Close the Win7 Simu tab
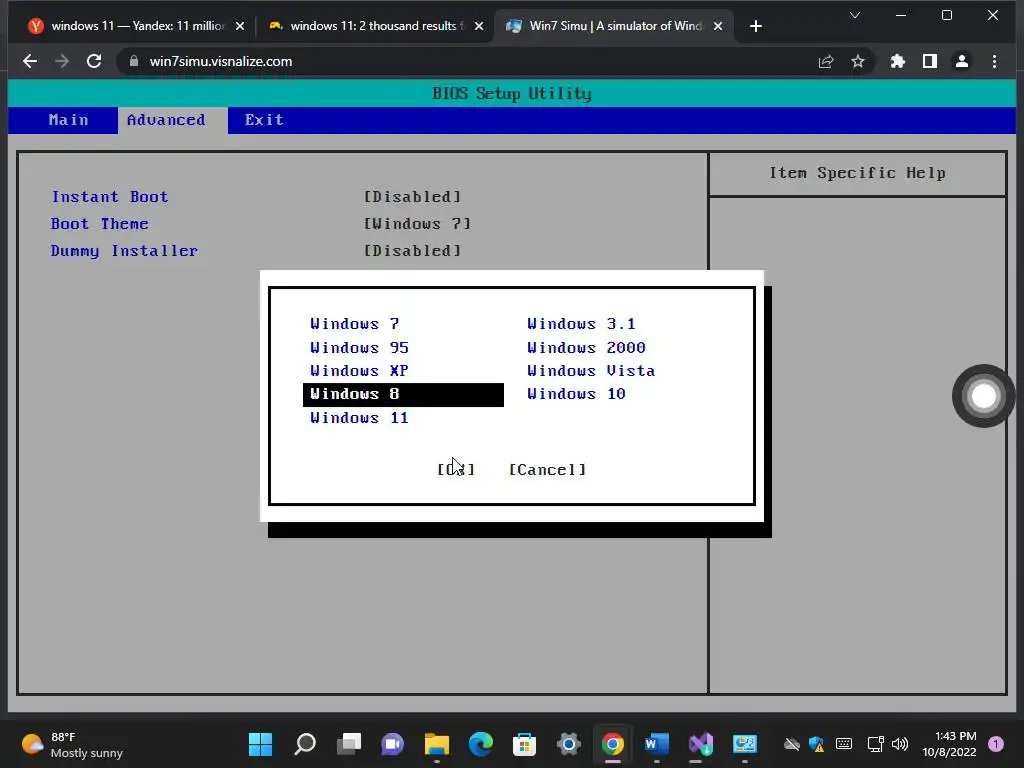Image resolution: width=1024 pixels, height=768 pixels. (x=718, y=26)
